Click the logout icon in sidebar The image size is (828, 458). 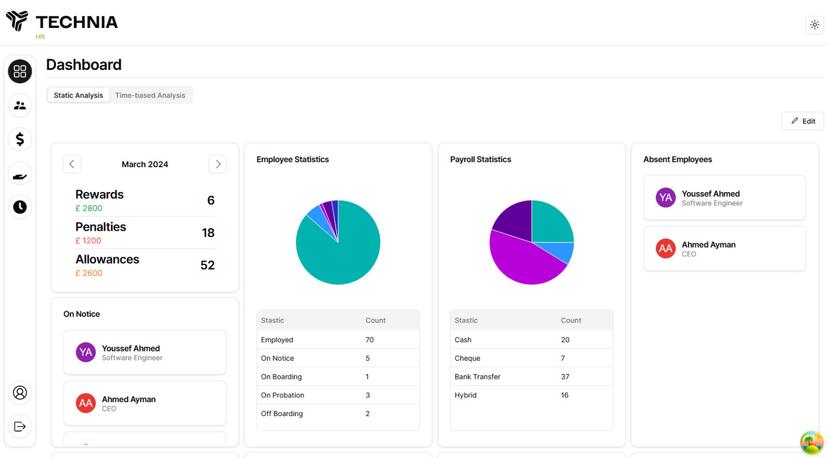[x=20, y=427]
